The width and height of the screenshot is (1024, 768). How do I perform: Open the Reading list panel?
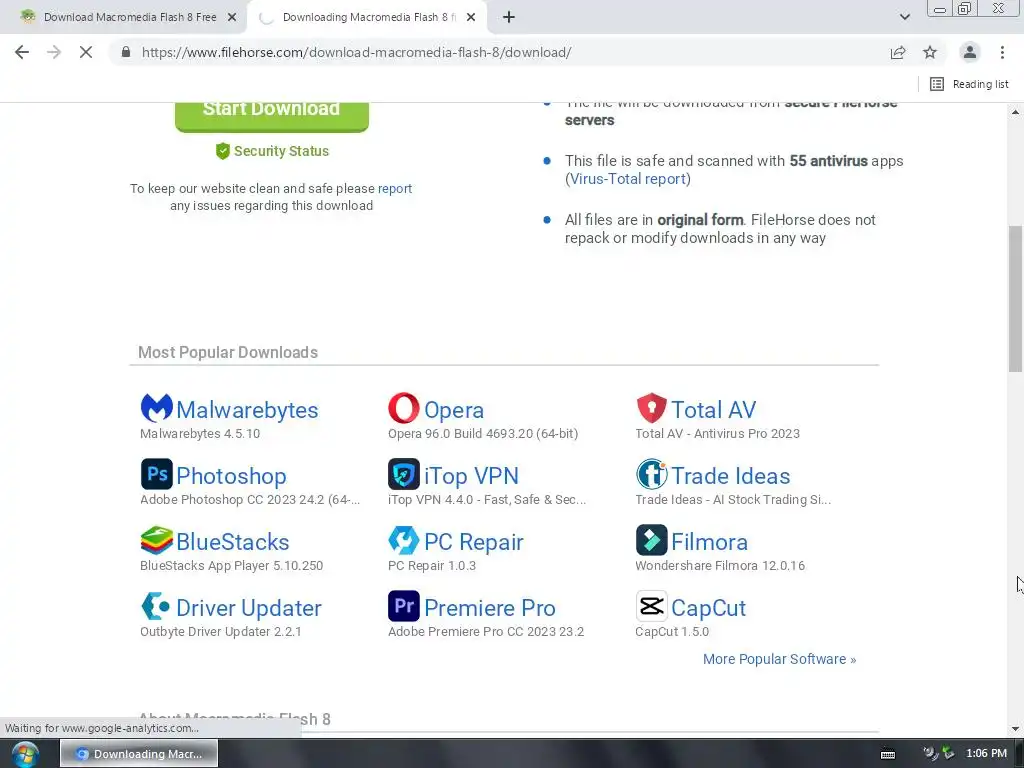969,84
